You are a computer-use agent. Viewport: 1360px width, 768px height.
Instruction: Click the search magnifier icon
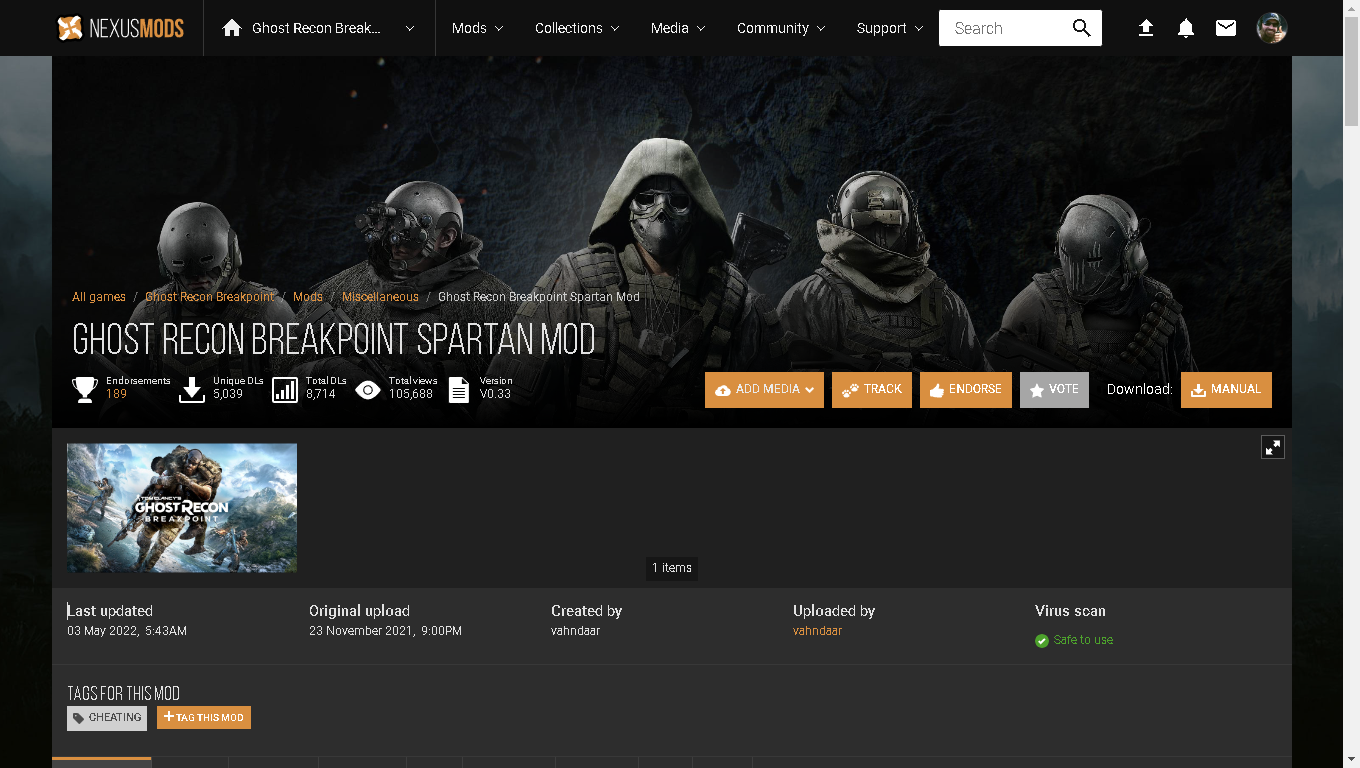click(x=1081, y=28)
